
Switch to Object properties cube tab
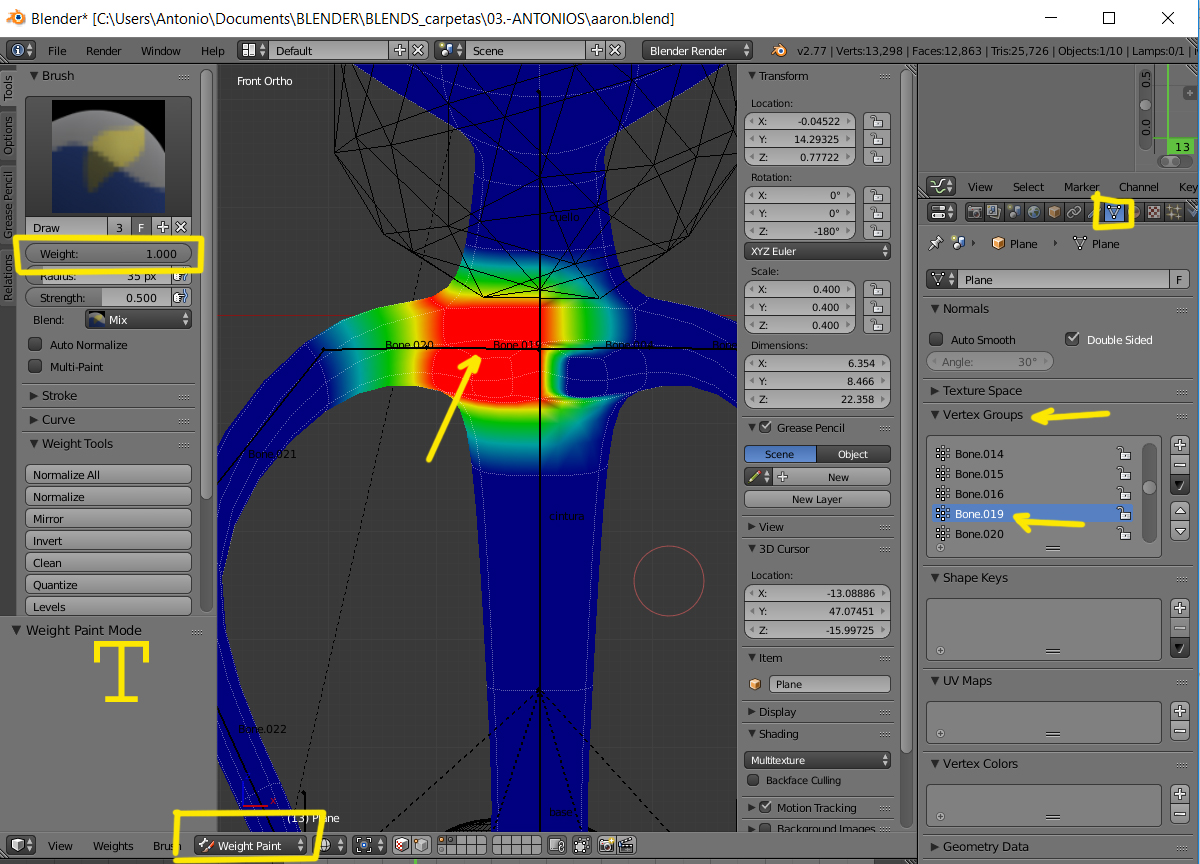[x=1053, y=212]
